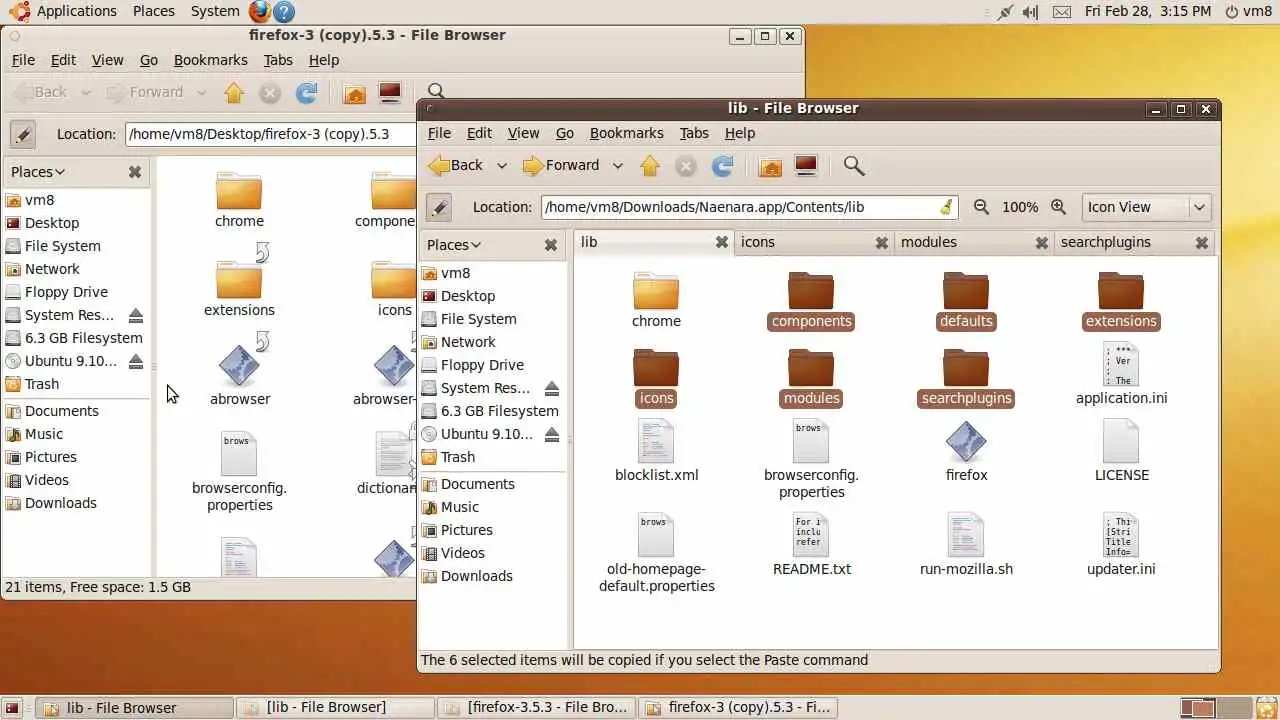Open Back history dropdown in lib window
Viewport: 1280px width, 720px height.
click(x=501, y=166)
